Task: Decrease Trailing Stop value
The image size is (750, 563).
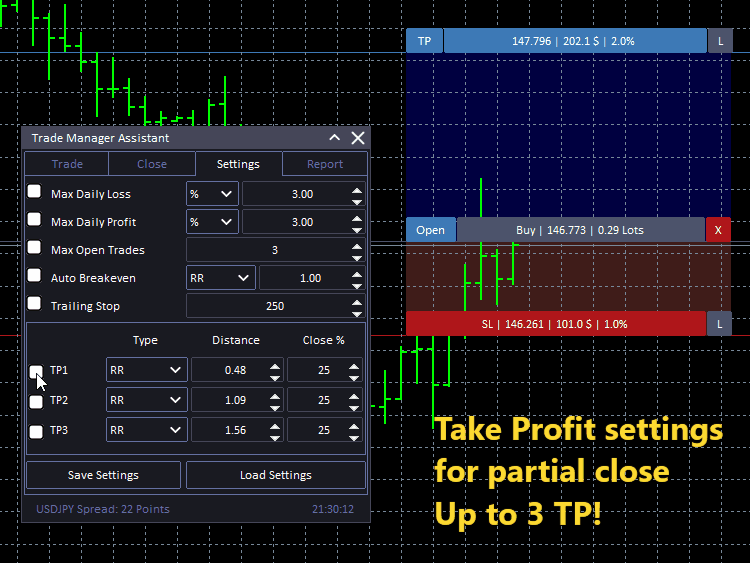Action: coord(357,314)
